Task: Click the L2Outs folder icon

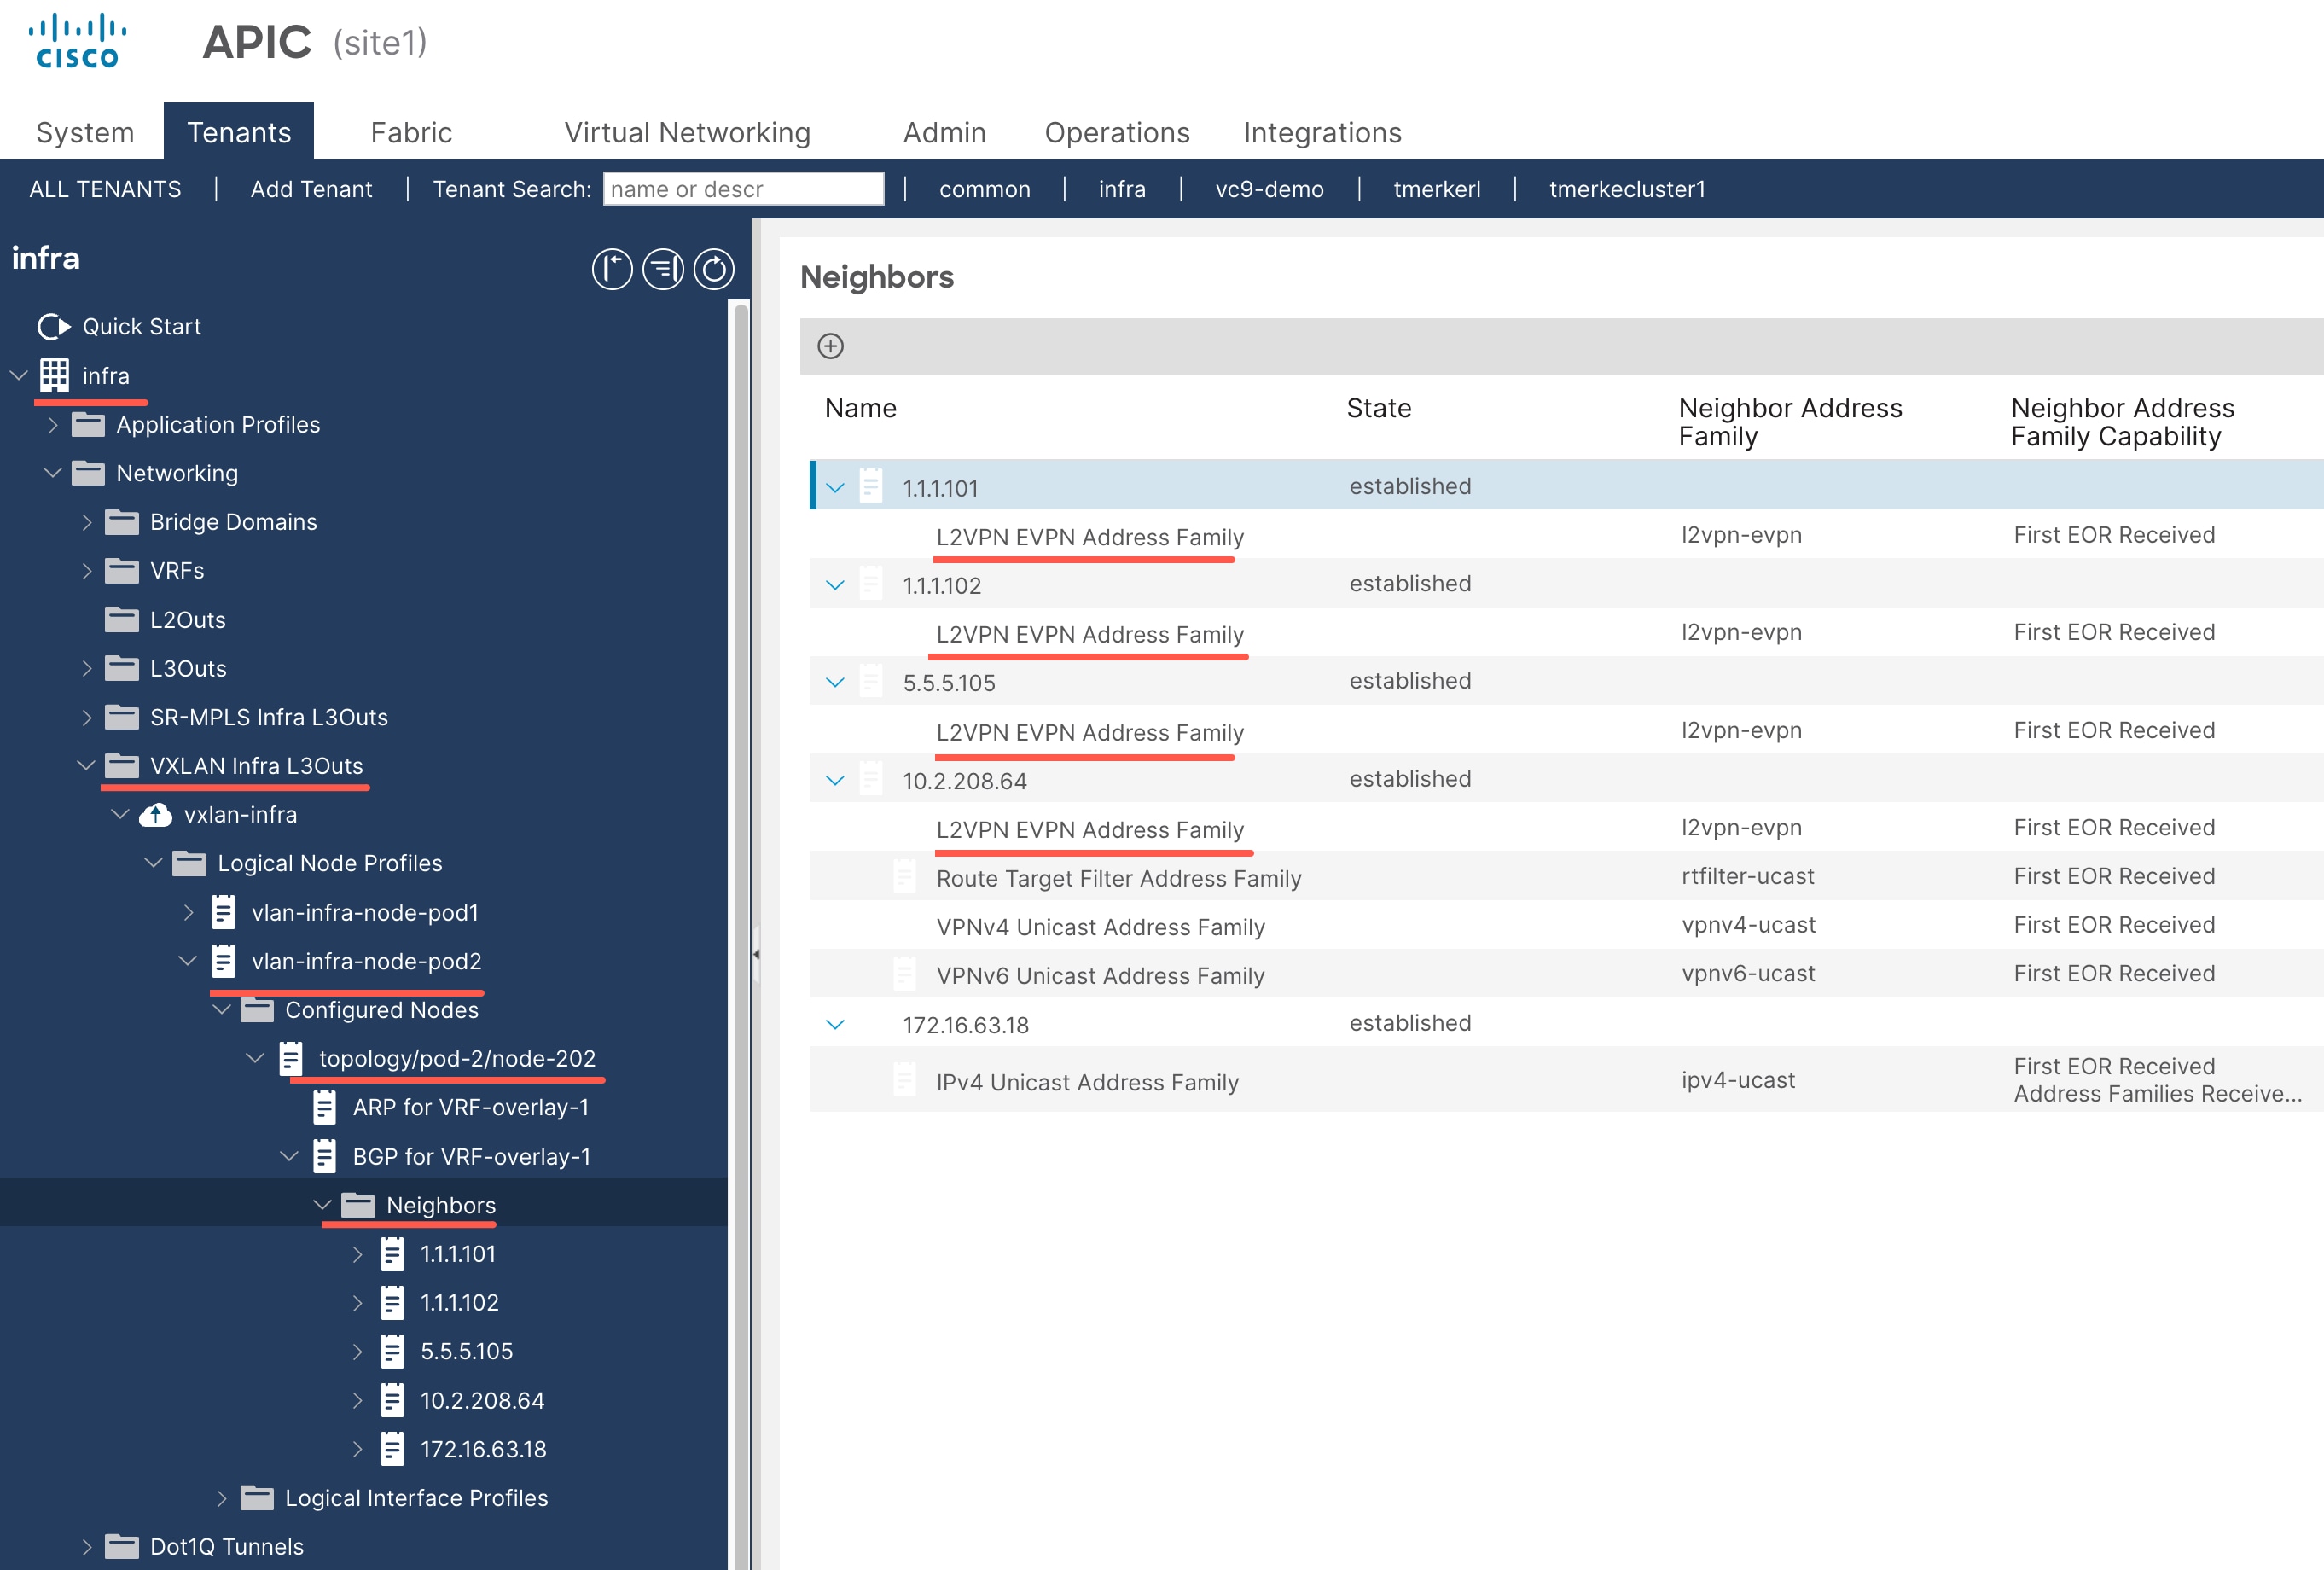Action: [x=122, y=620]
